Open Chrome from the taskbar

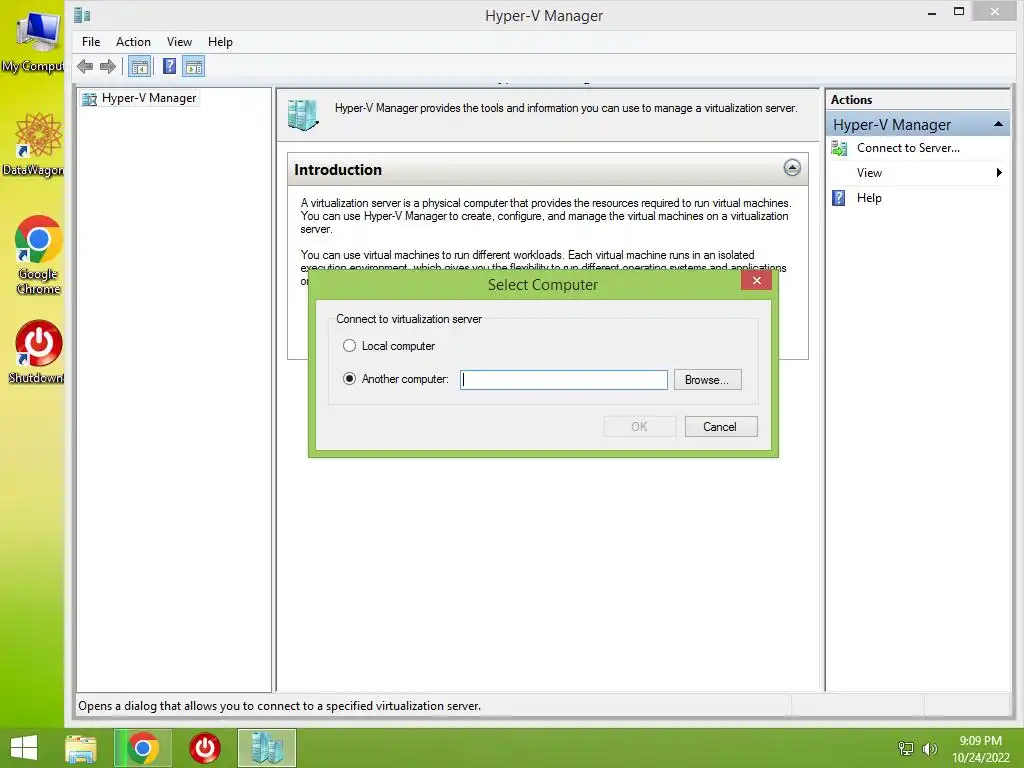click(143, 748)
